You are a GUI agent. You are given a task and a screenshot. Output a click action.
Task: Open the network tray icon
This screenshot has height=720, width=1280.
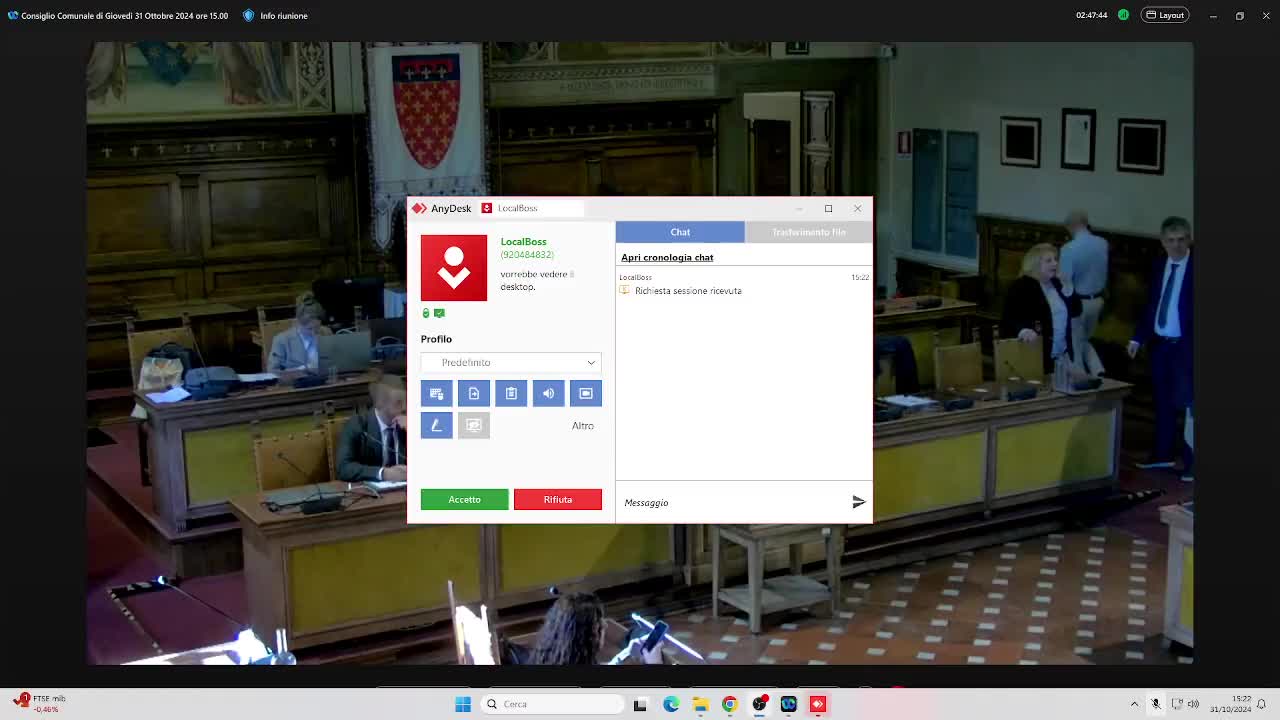tap(1177, 704)
